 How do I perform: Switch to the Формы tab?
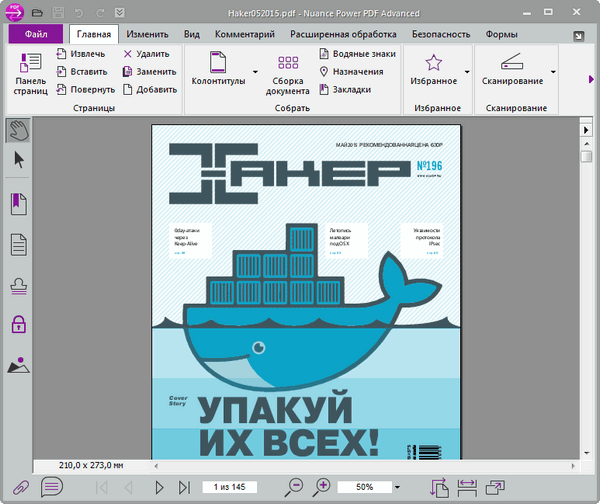(x=501, y=34)
